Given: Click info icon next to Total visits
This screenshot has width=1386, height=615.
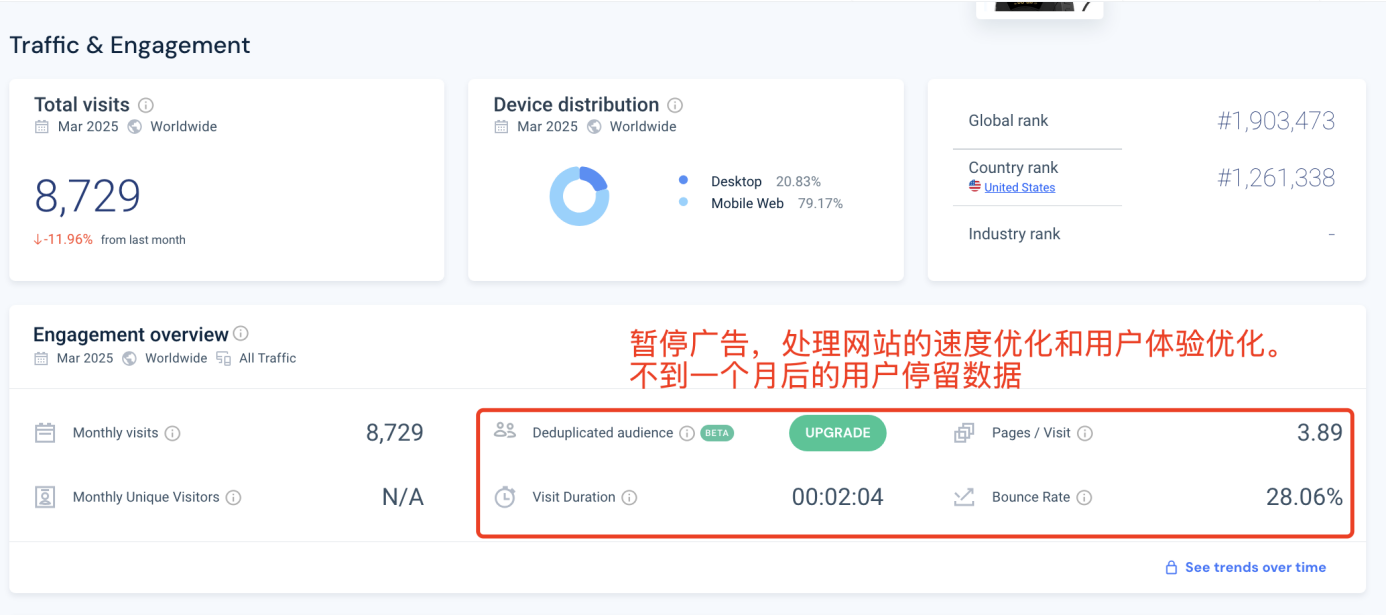Looking at the screenshot, I should click(146, 105).
